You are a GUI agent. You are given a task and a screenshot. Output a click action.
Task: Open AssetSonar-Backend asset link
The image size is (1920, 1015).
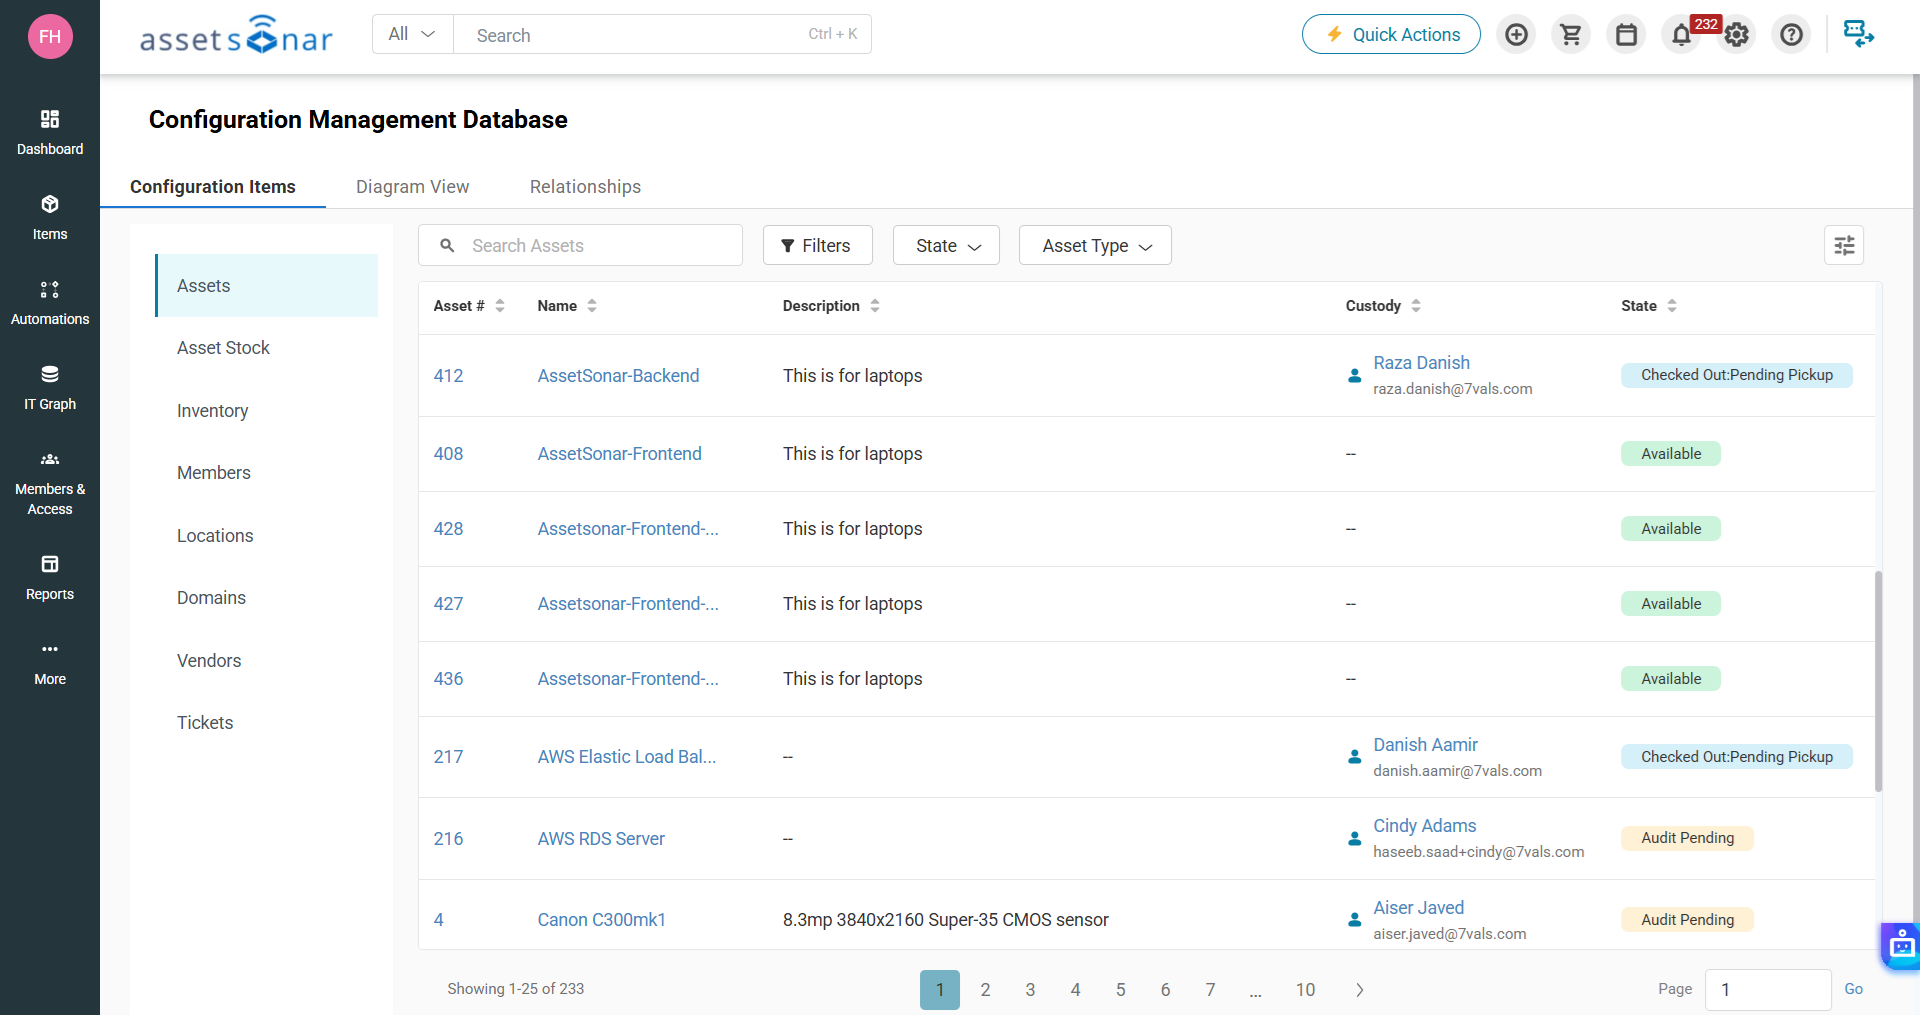coord(618,376)
